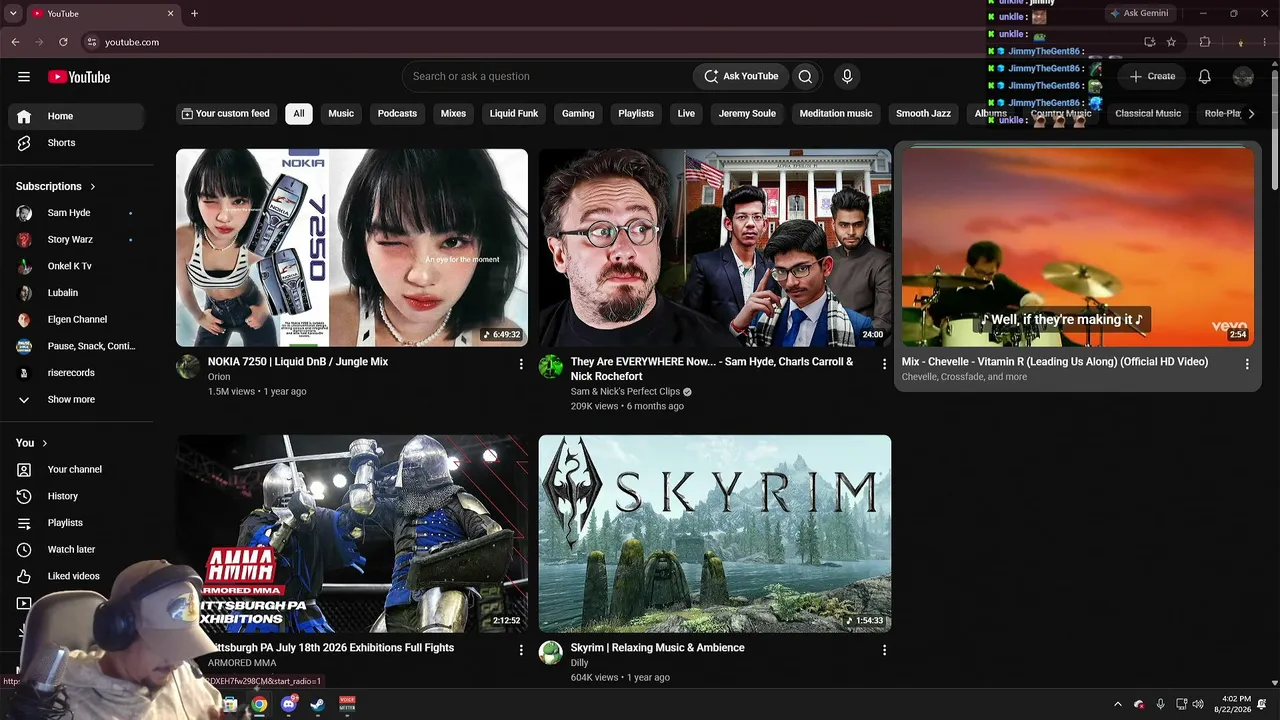Open Your channel page
Image resolution: width=1280 pixels, height=720 pixels.
[76, 469]
